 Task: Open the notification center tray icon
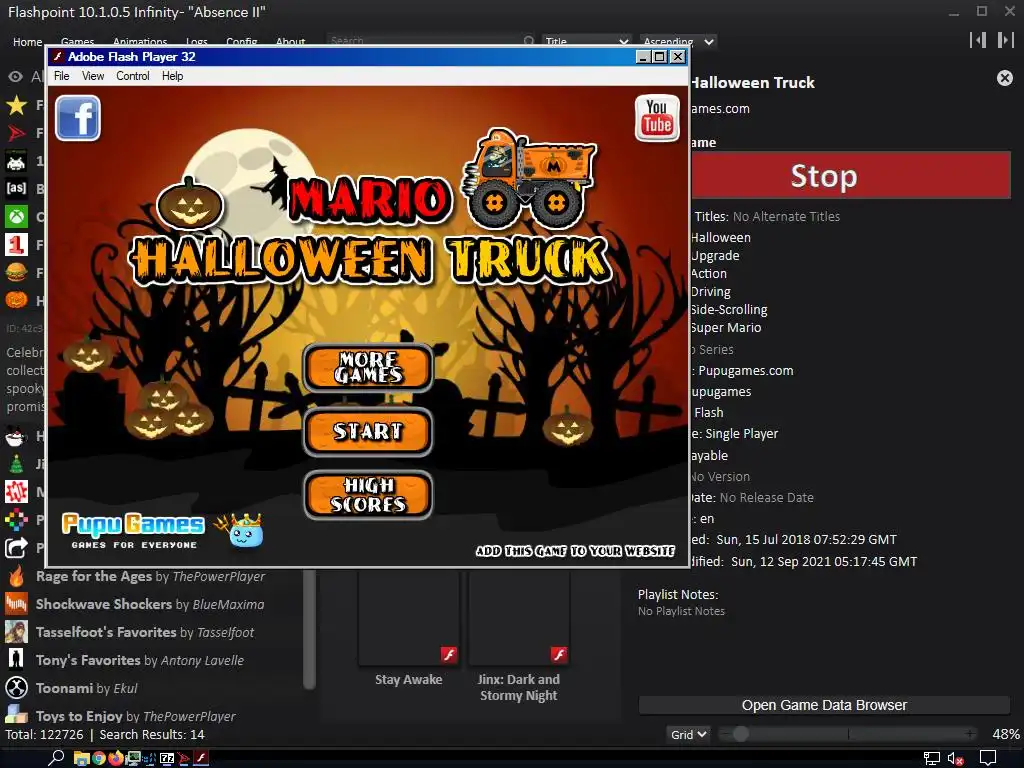coord(987,758)
